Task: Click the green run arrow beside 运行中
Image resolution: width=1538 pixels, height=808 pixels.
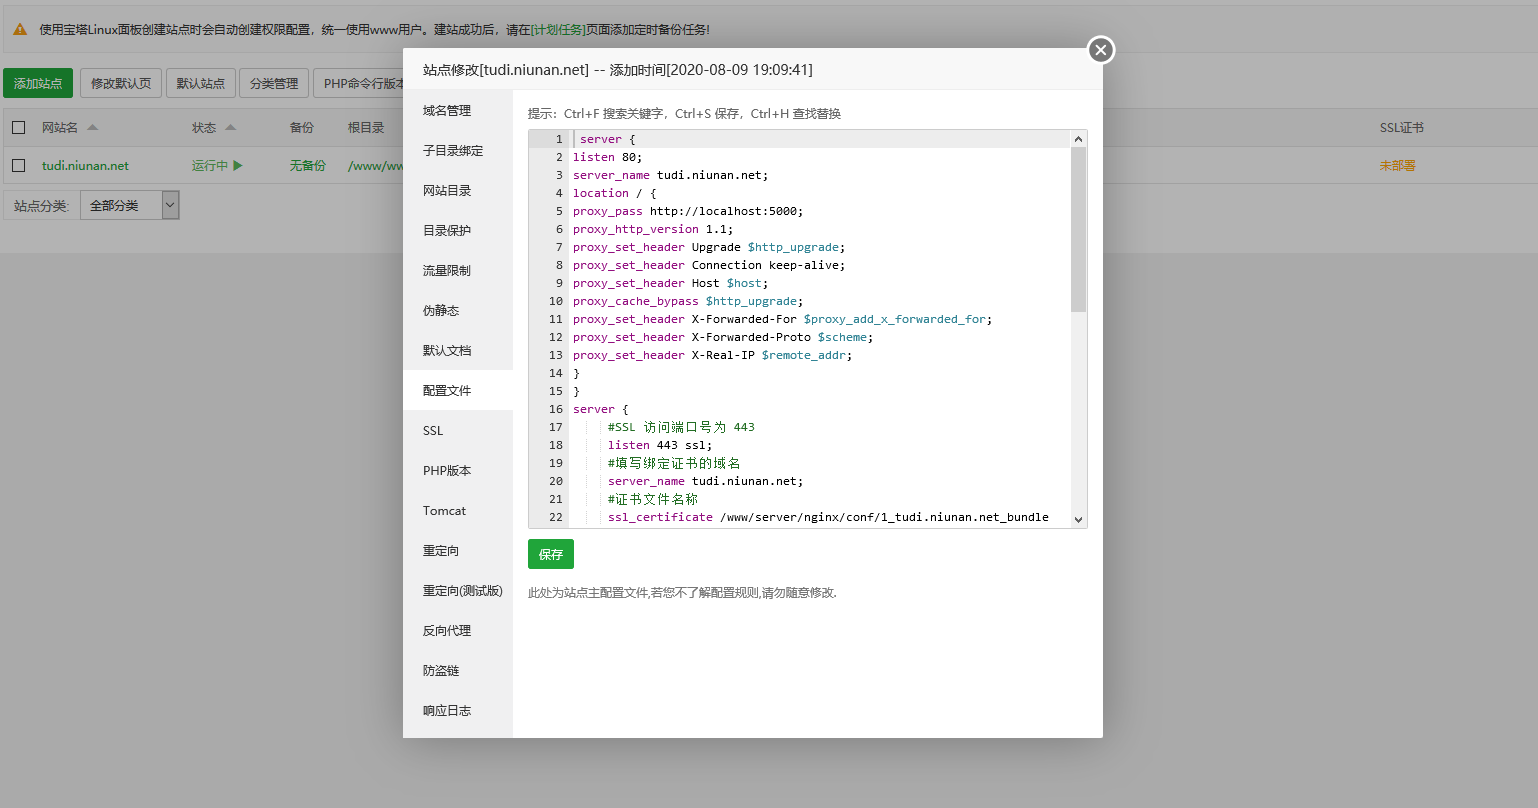Action: 238,165
